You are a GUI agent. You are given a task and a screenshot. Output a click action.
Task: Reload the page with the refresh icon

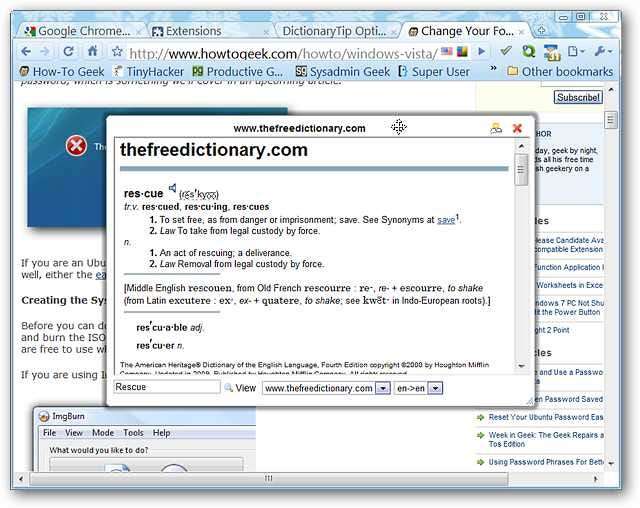[x=68, y=51]
